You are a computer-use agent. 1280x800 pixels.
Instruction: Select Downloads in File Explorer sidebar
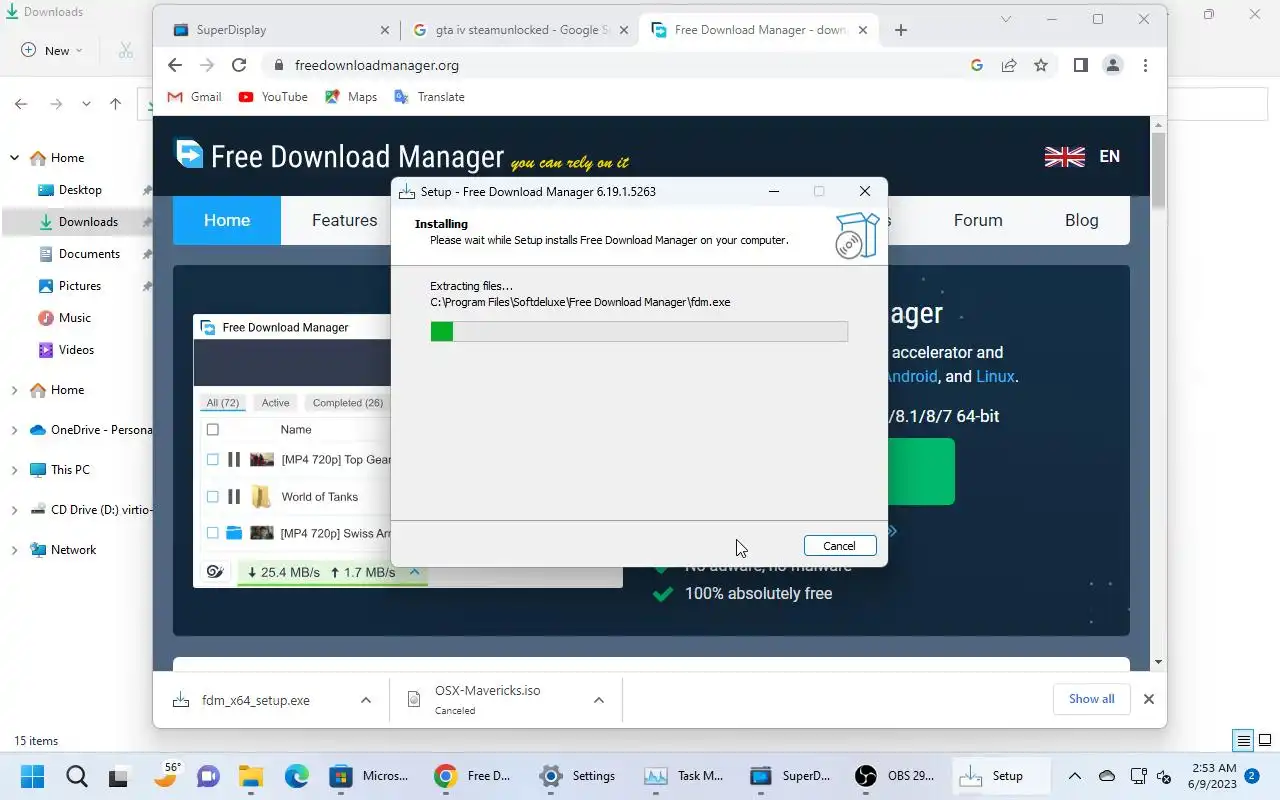pos(88,222)
